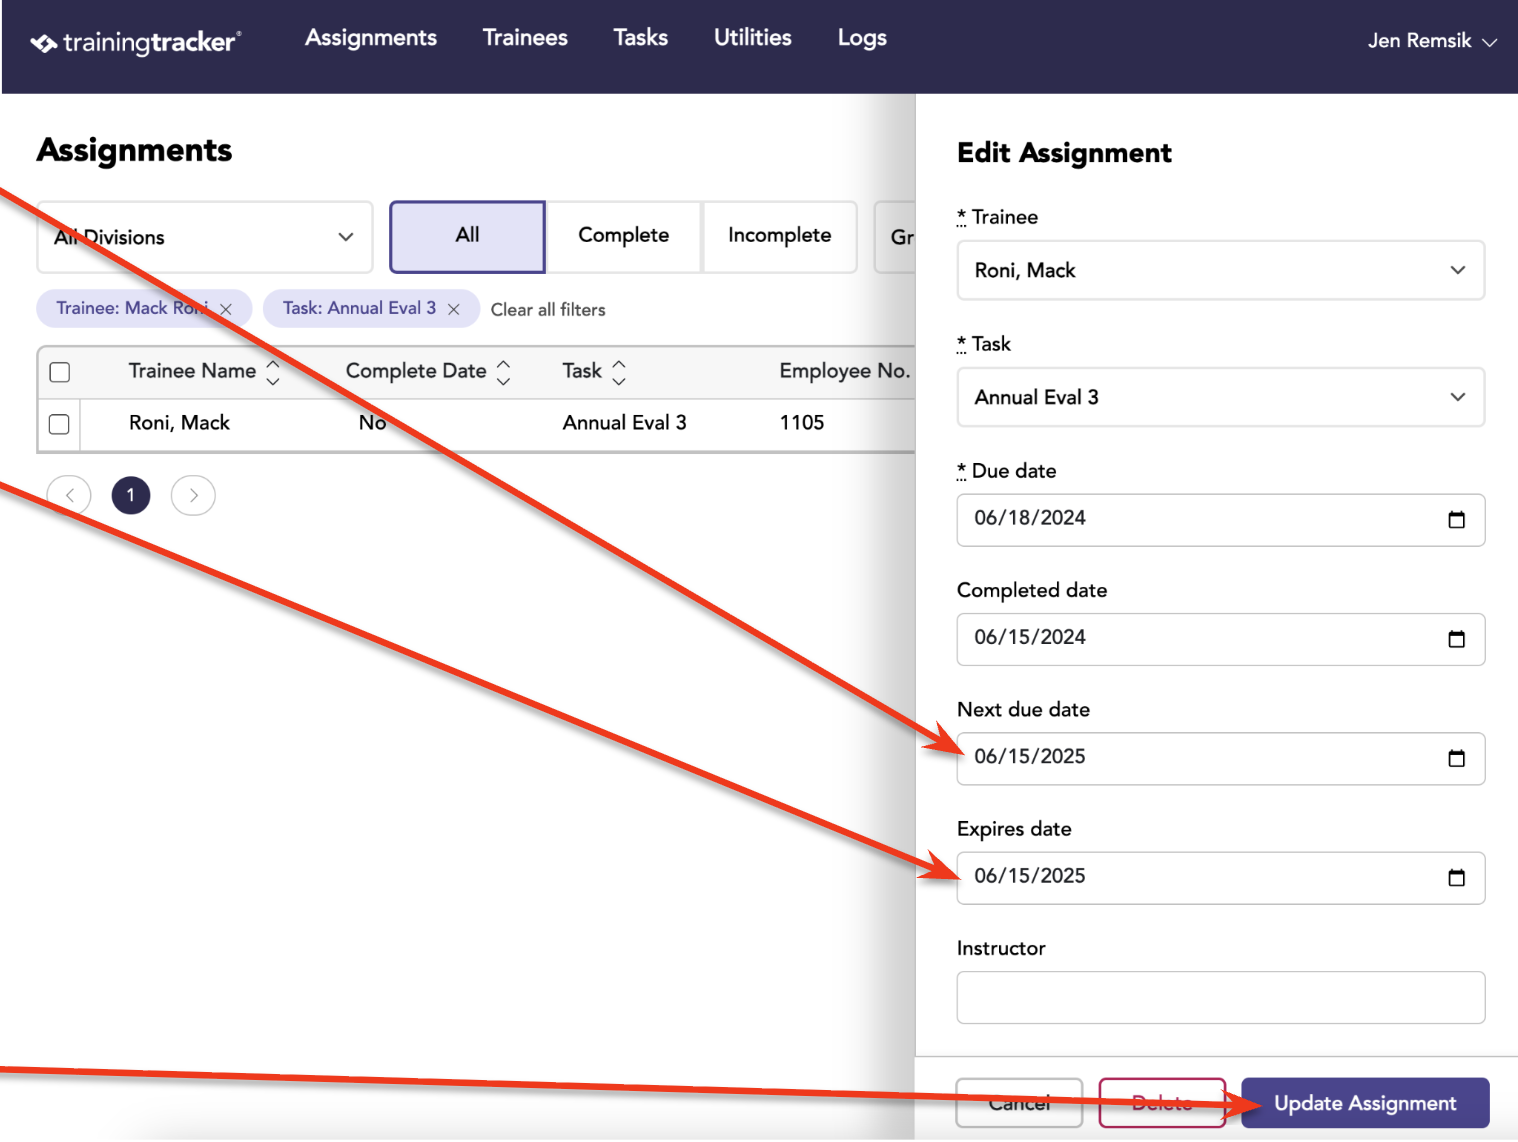This screenshot has width=1518, height=1142.
Task: Expand the Task dropdown showing Annual Eval 3
Action: (1220, 397)
